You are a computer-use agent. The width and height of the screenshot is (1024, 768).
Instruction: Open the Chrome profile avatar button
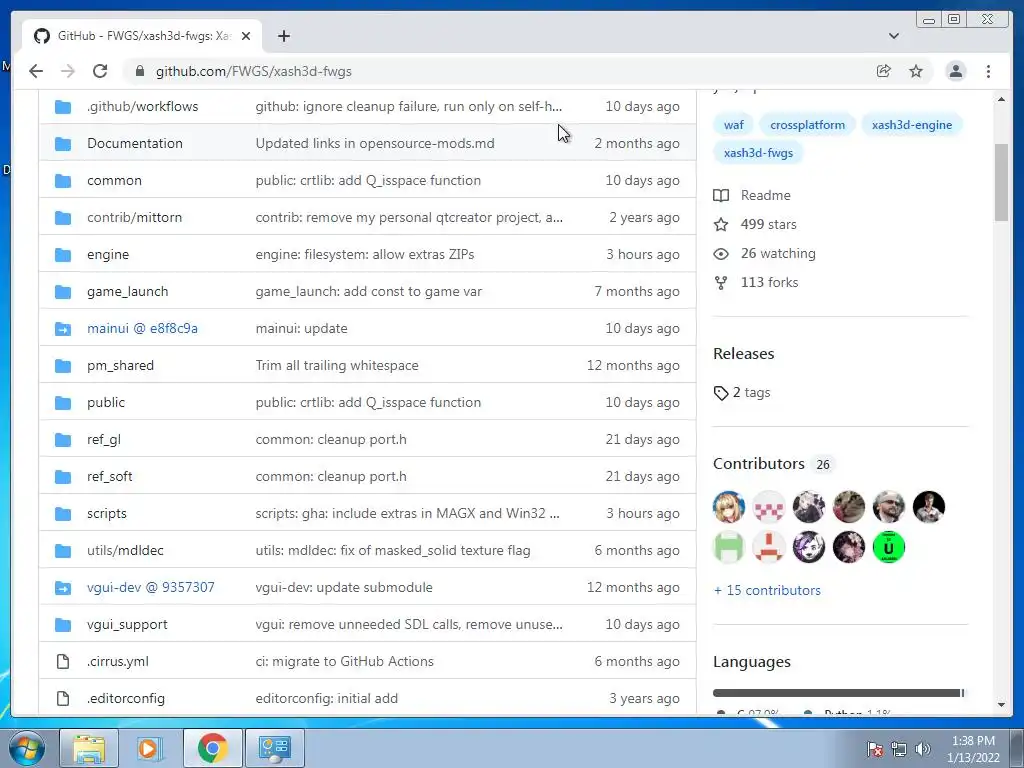(x=955, y=71)
